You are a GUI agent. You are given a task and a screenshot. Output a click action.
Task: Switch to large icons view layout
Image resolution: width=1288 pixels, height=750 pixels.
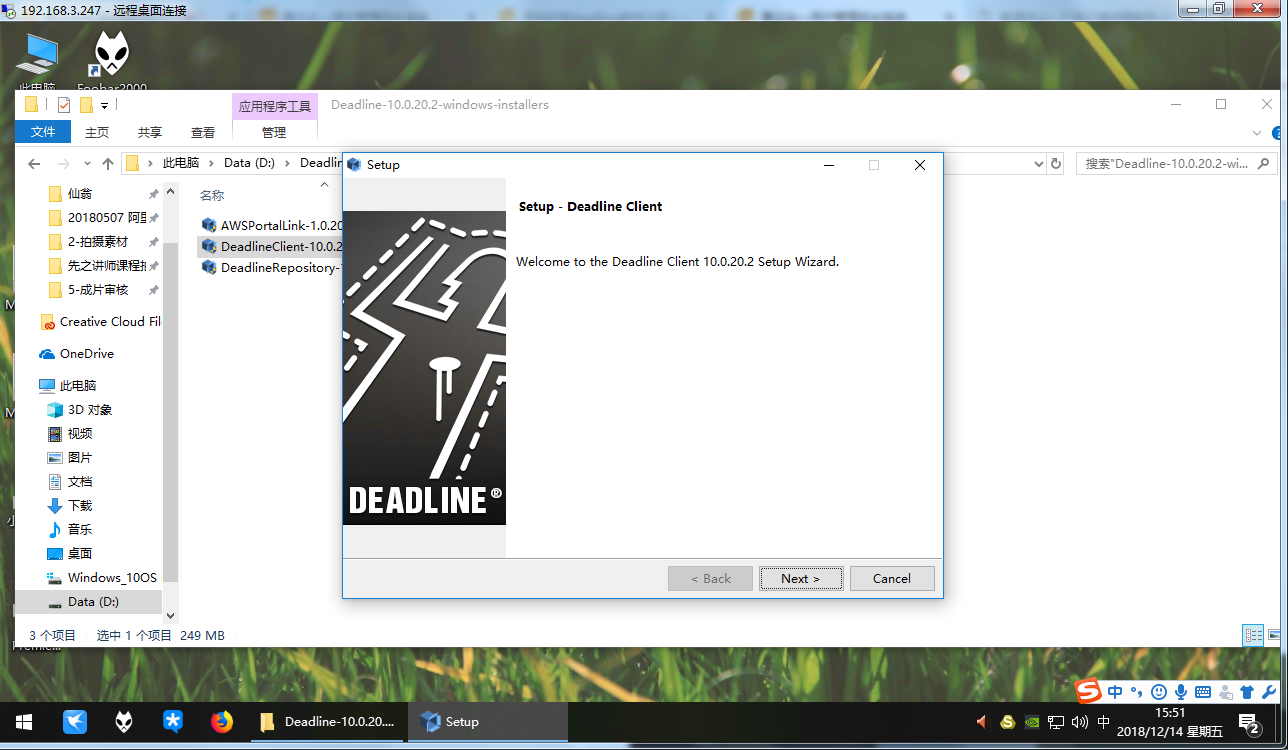tap(1274, 635)
